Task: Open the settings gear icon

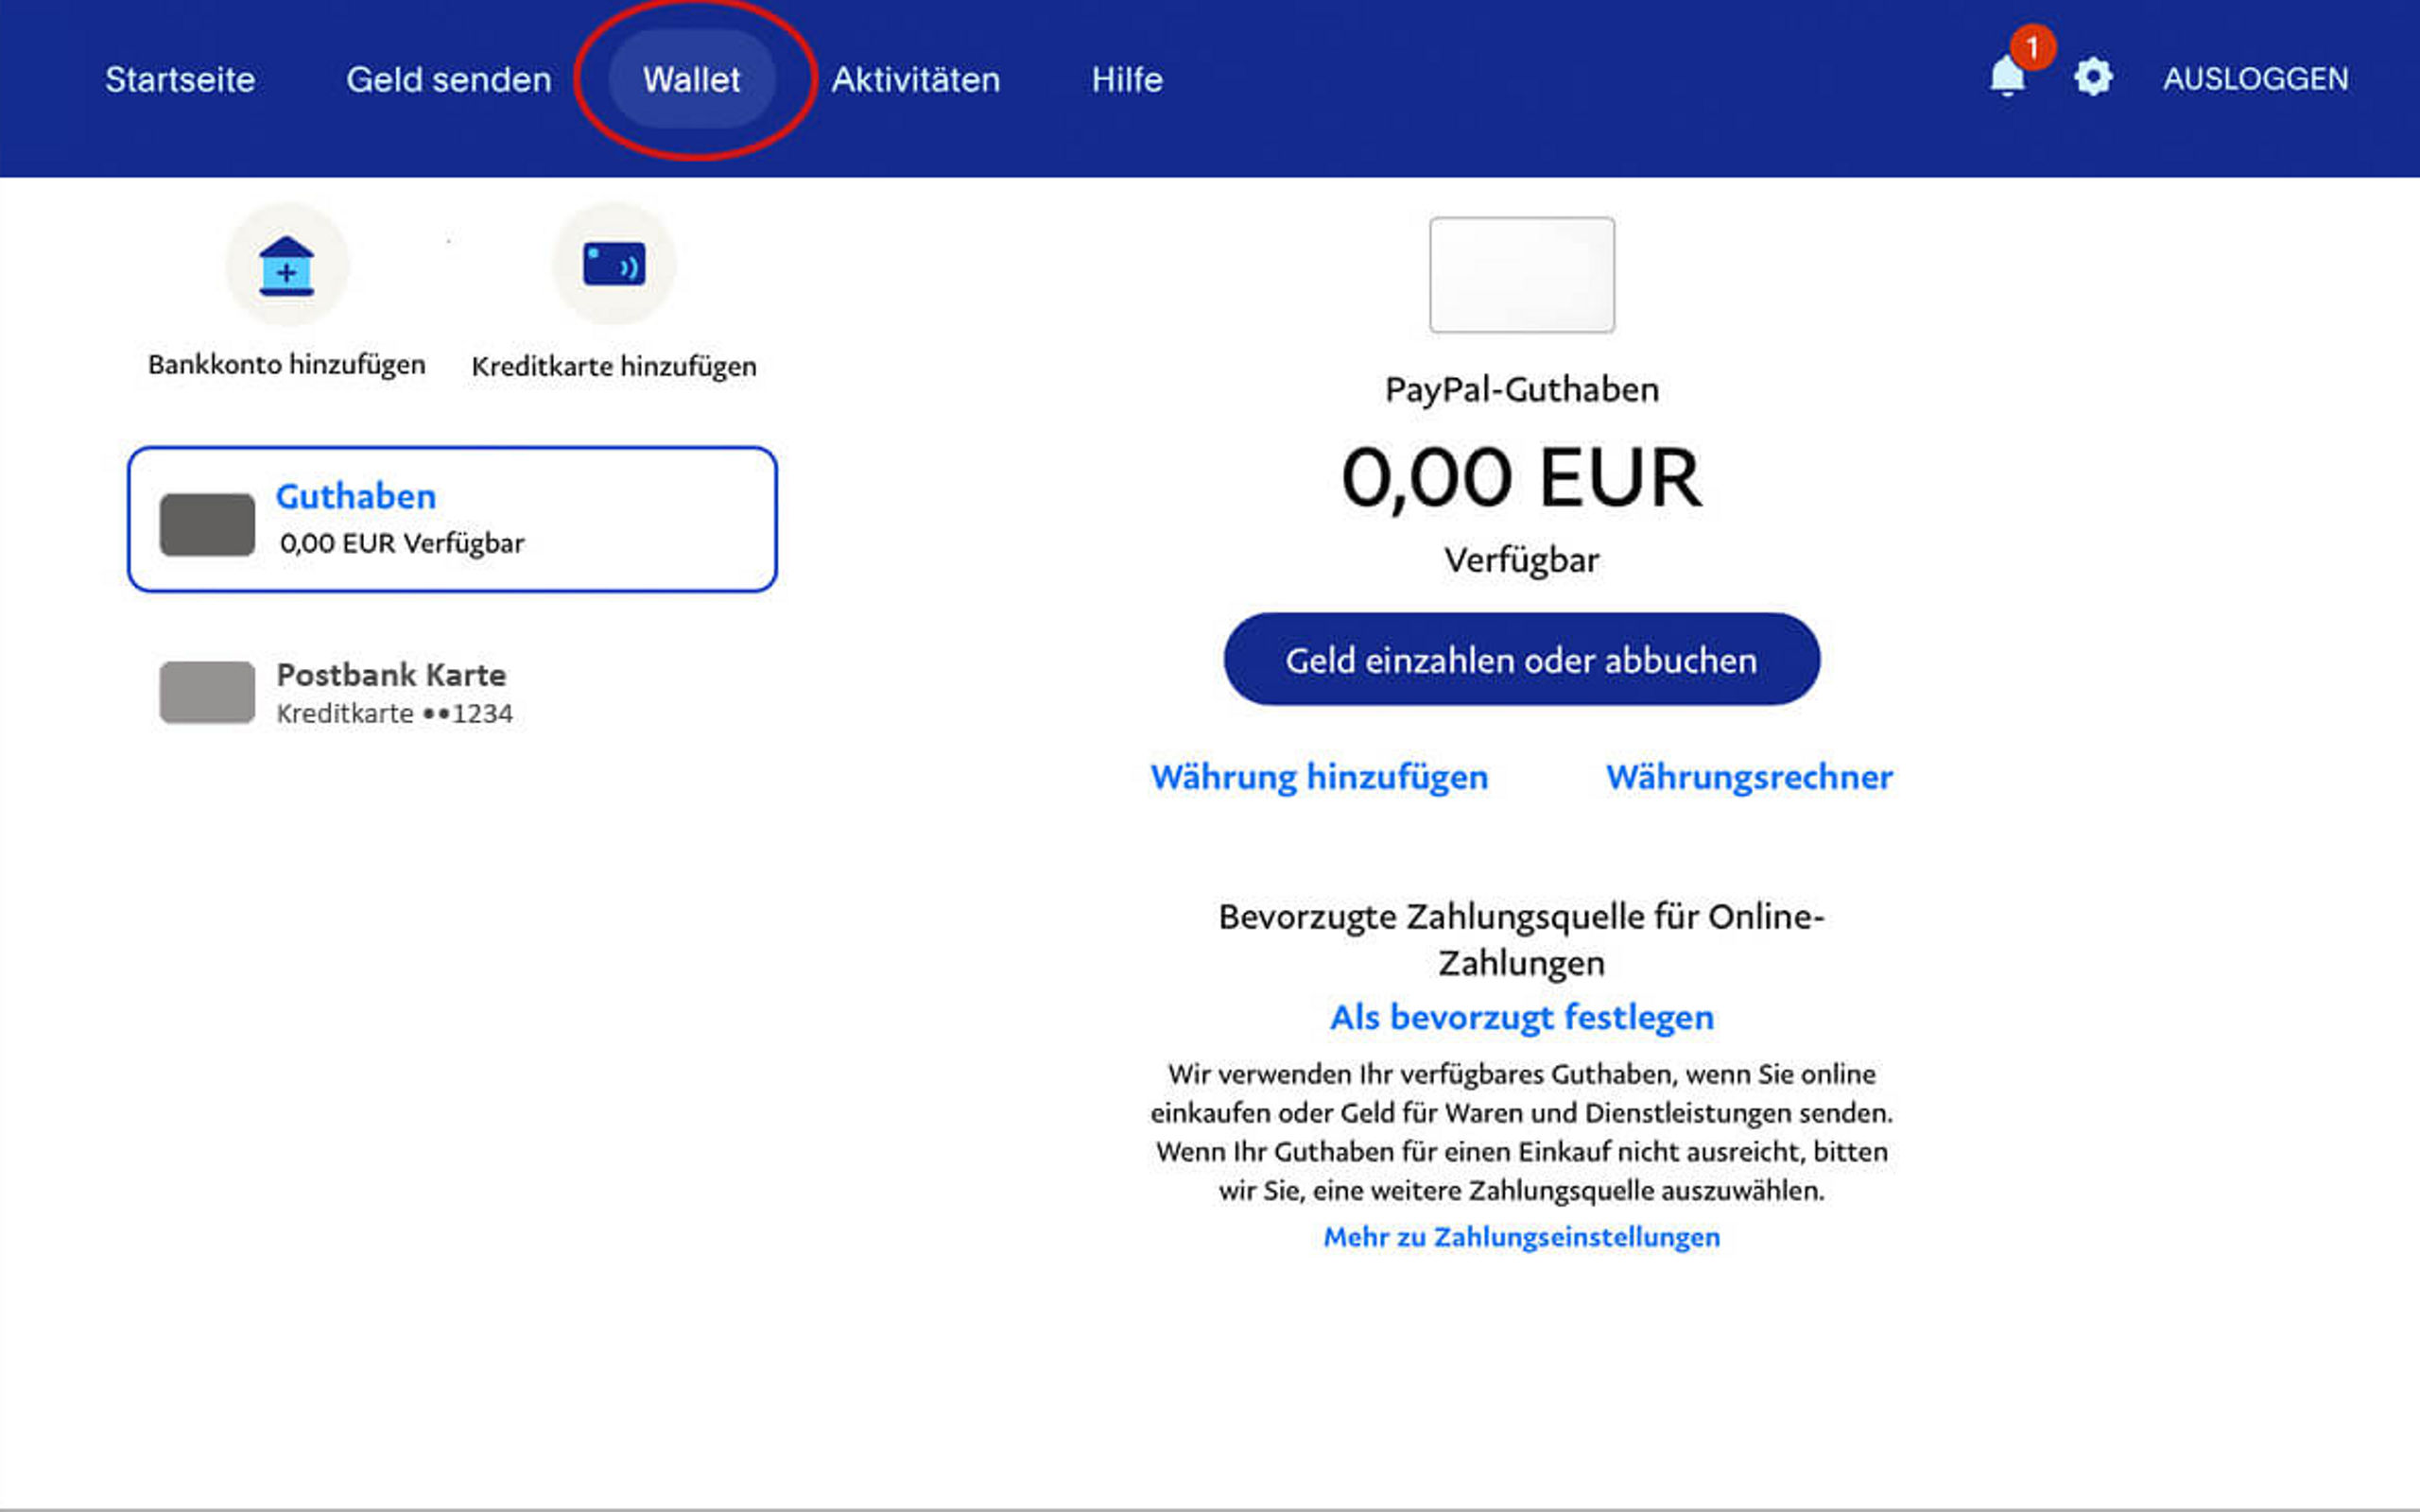Action: pos(2092,77)
